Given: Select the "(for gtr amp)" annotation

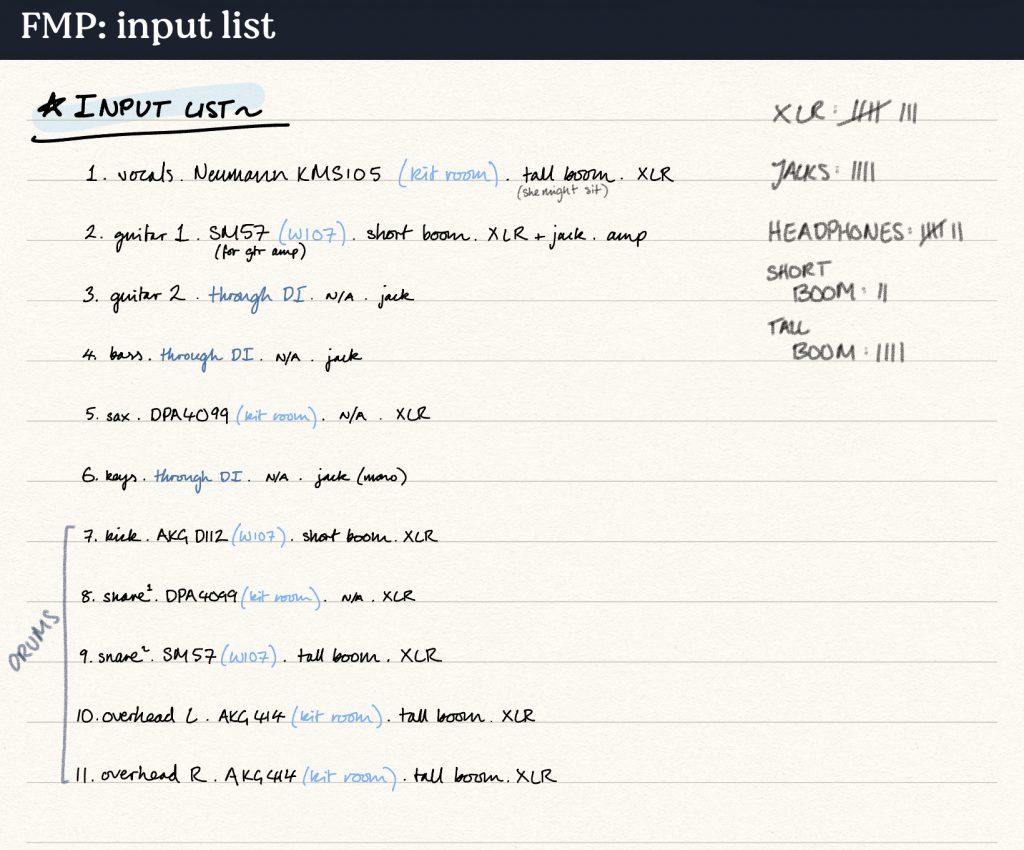Looking at the screenshot, I should pos(260,251).
